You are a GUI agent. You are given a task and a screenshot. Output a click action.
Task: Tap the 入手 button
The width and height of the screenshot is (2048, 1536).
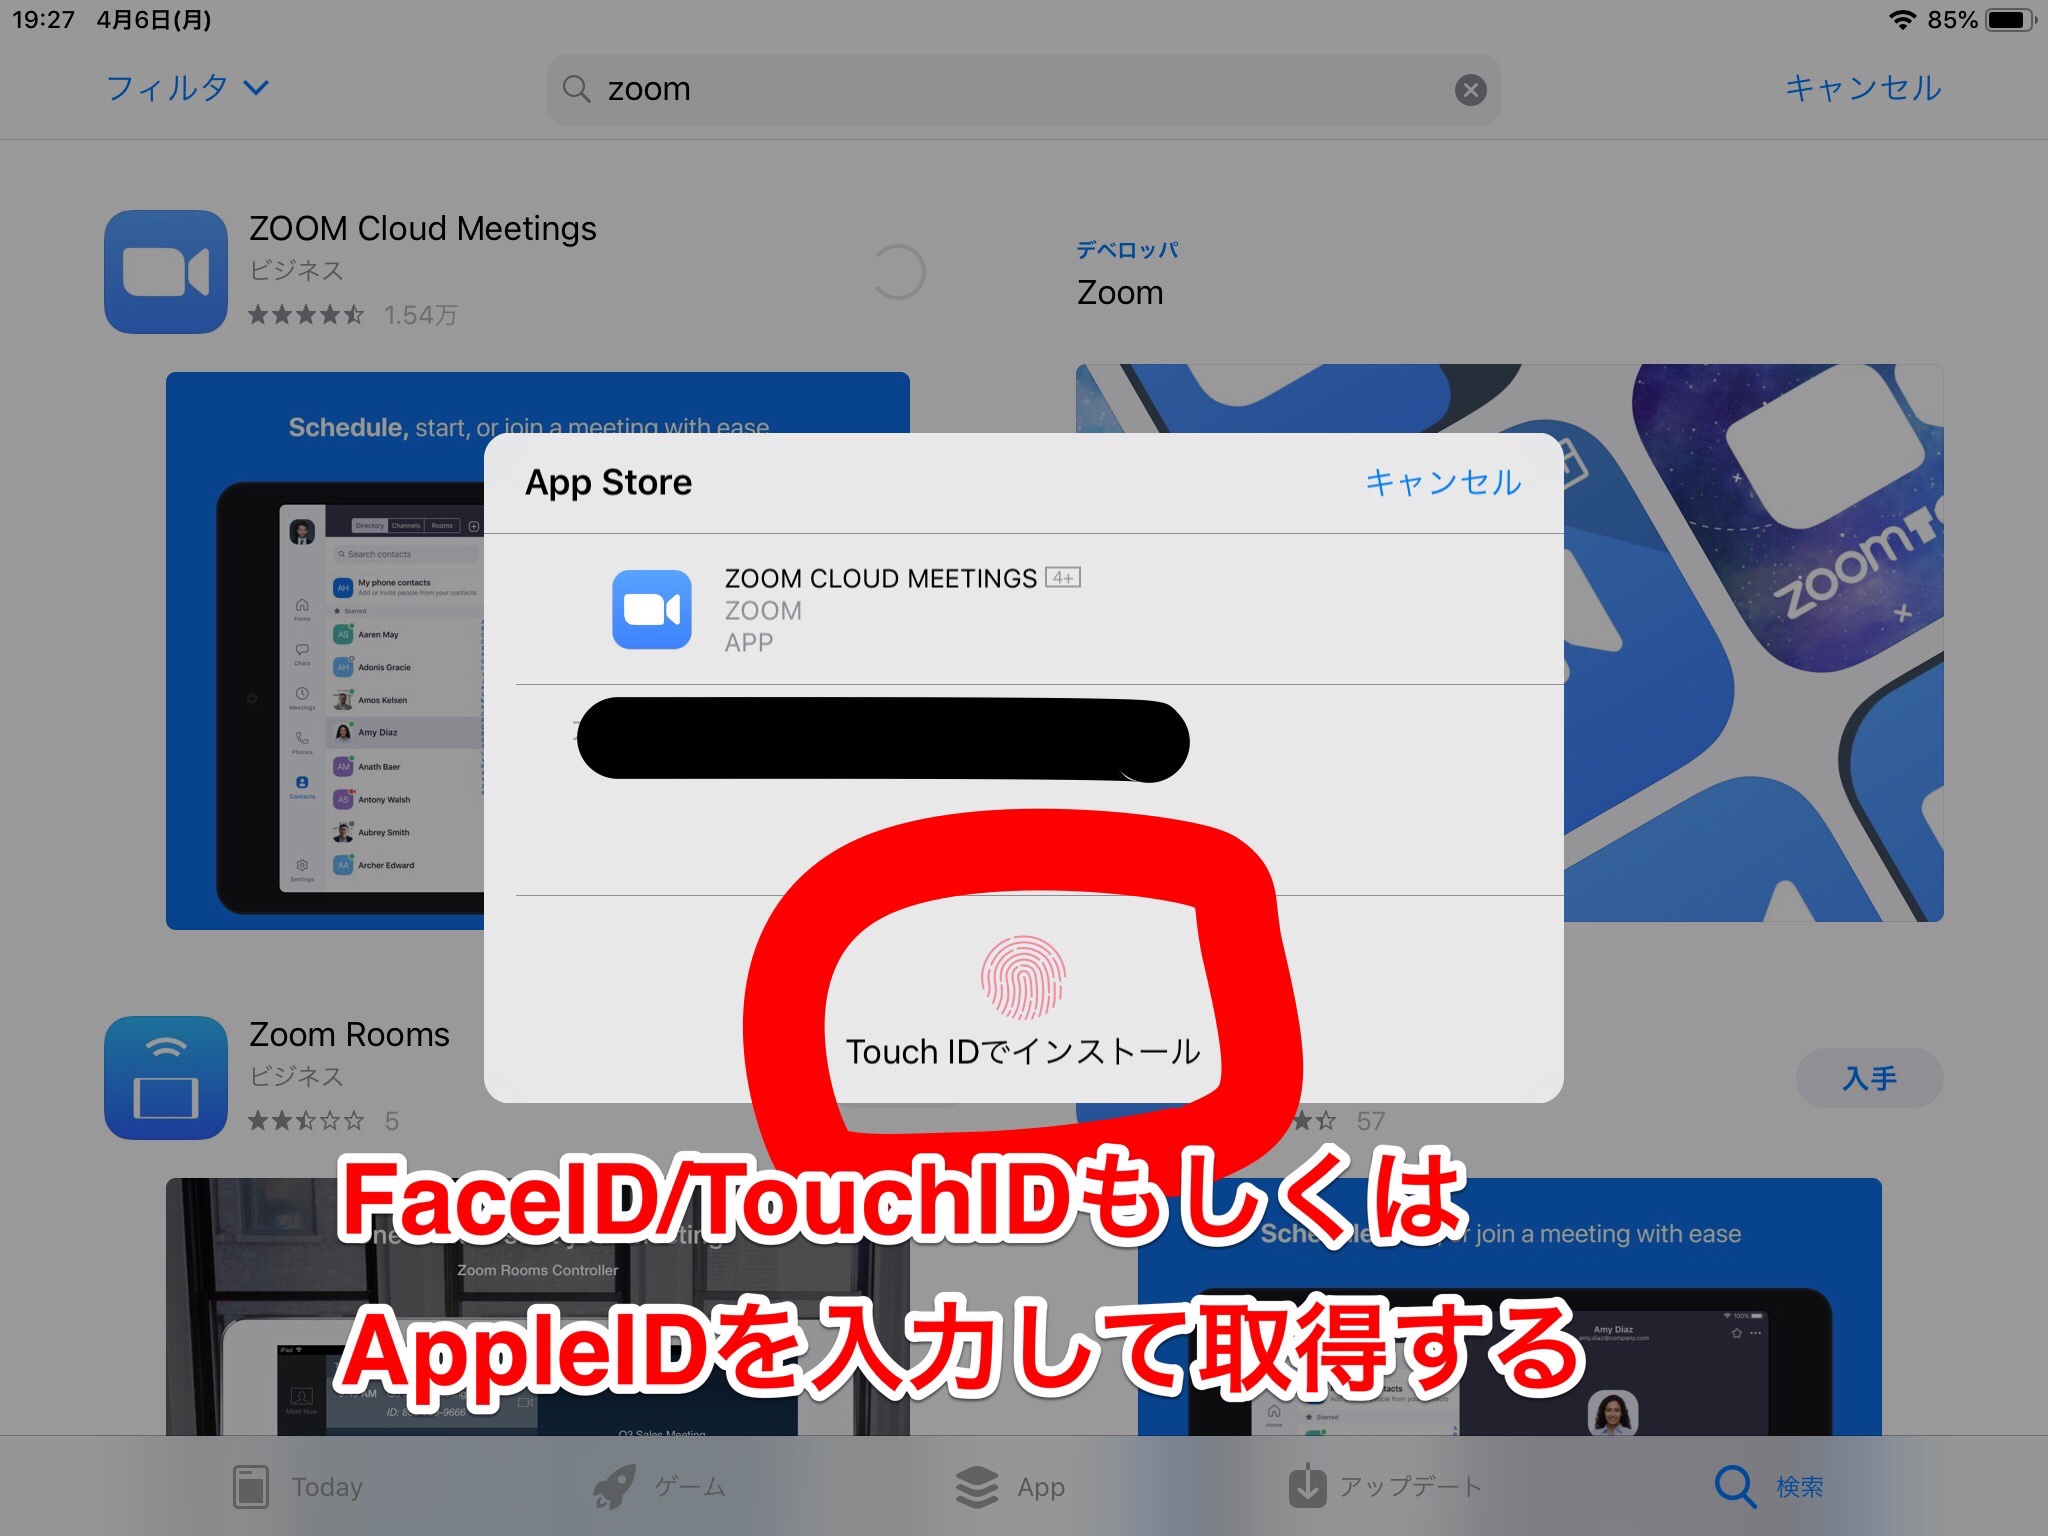click(1869, 1078)
